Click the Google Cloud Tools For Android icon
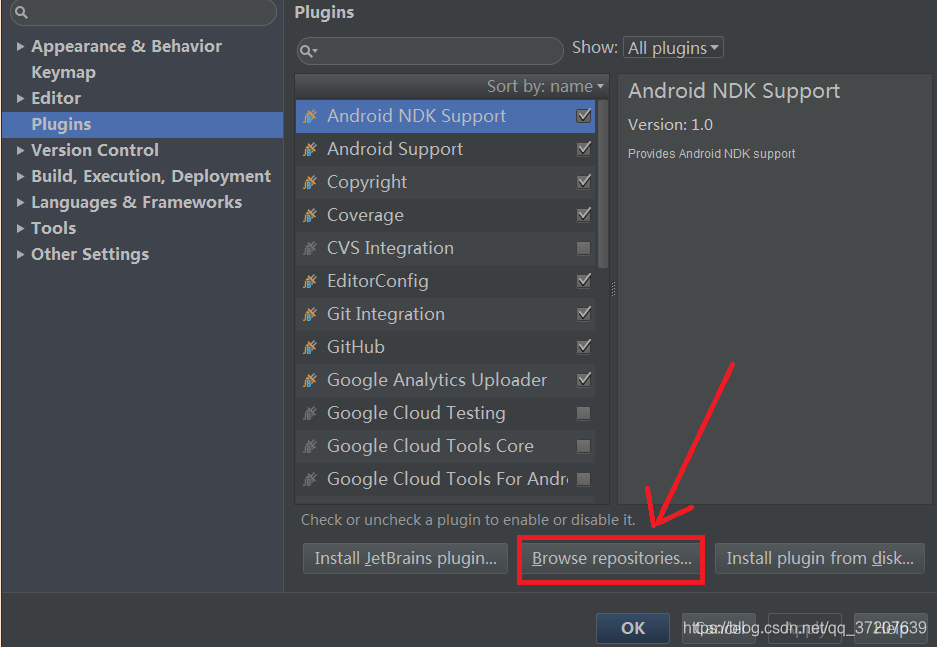The image size is (937, 647). tap(310, 479)
